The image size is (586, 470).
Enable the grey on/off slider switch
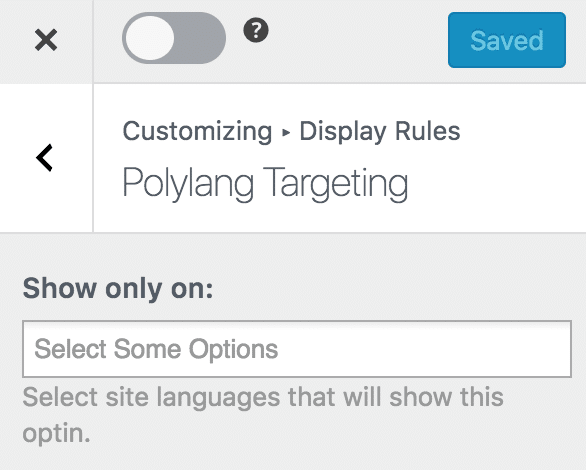coord(174,38)
